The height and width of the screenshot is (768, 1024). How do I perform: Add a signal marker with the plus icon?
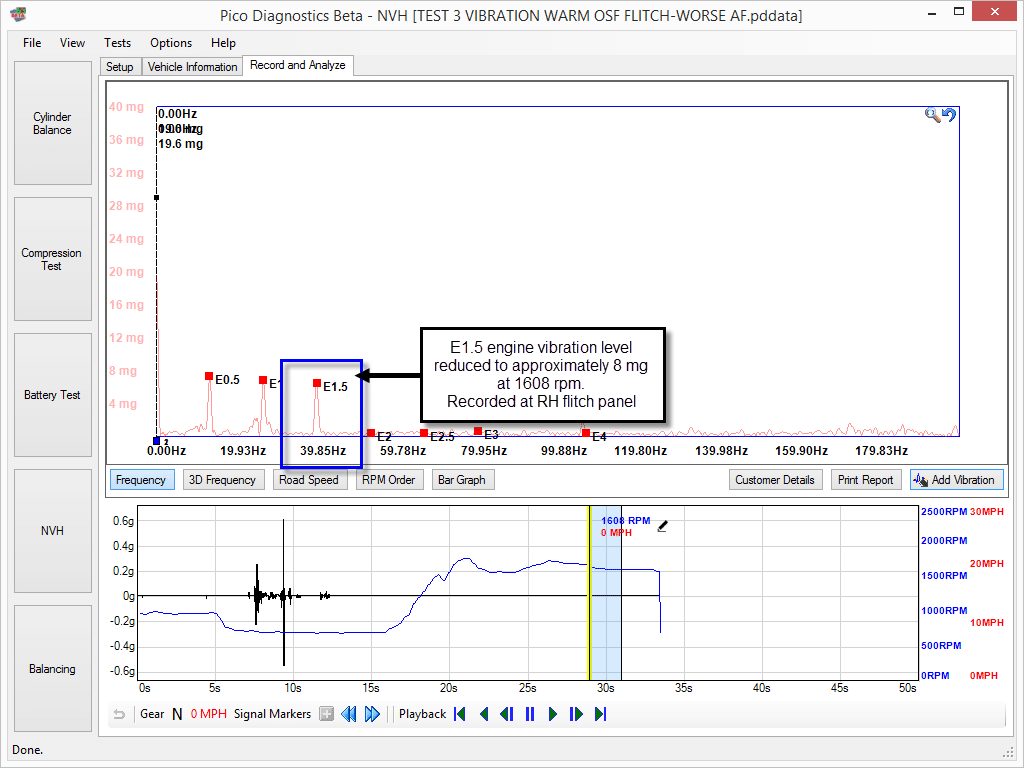click(x=327, y=714)
